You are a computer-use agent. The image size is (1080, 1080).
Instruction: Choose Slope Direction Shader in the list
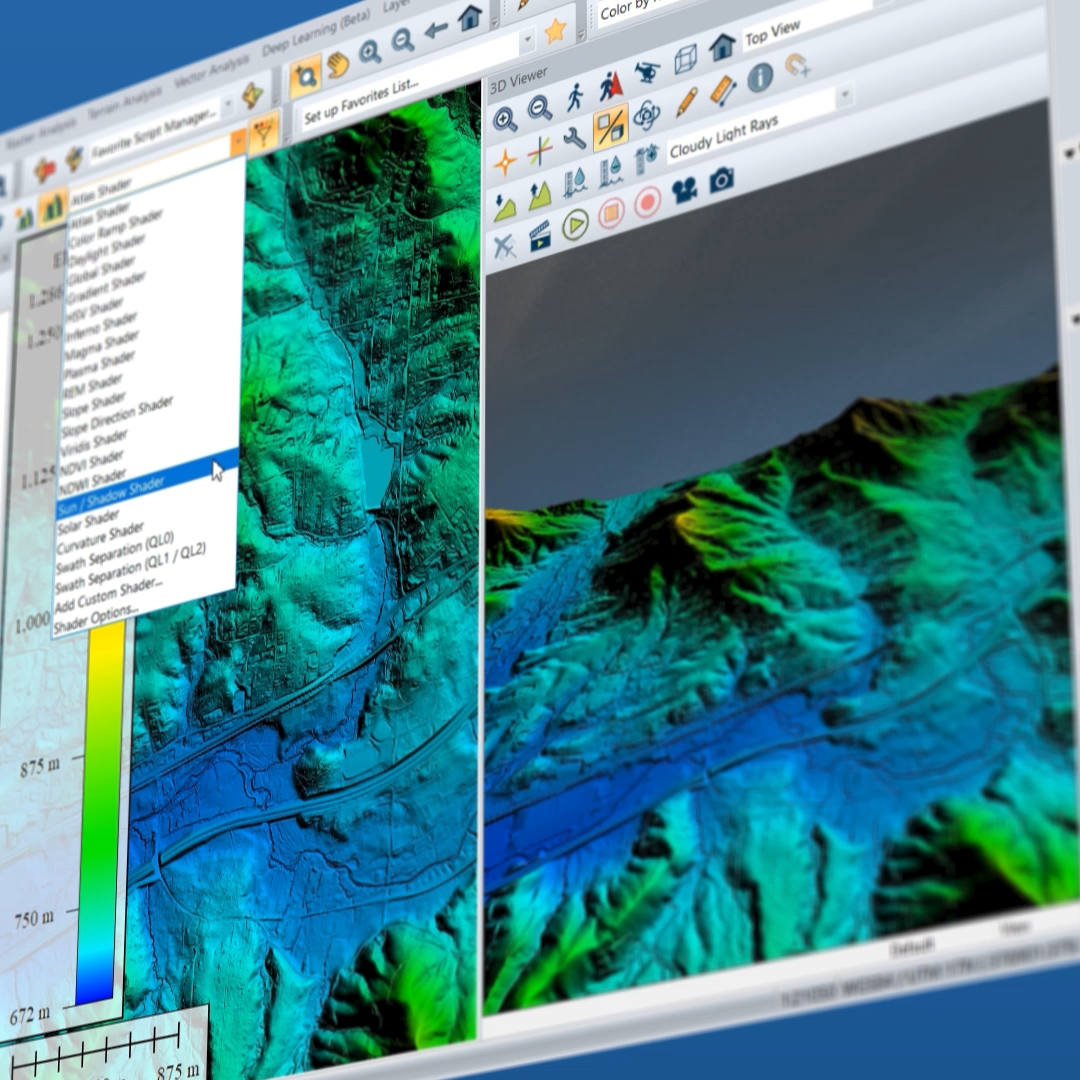tap(117, 416)
